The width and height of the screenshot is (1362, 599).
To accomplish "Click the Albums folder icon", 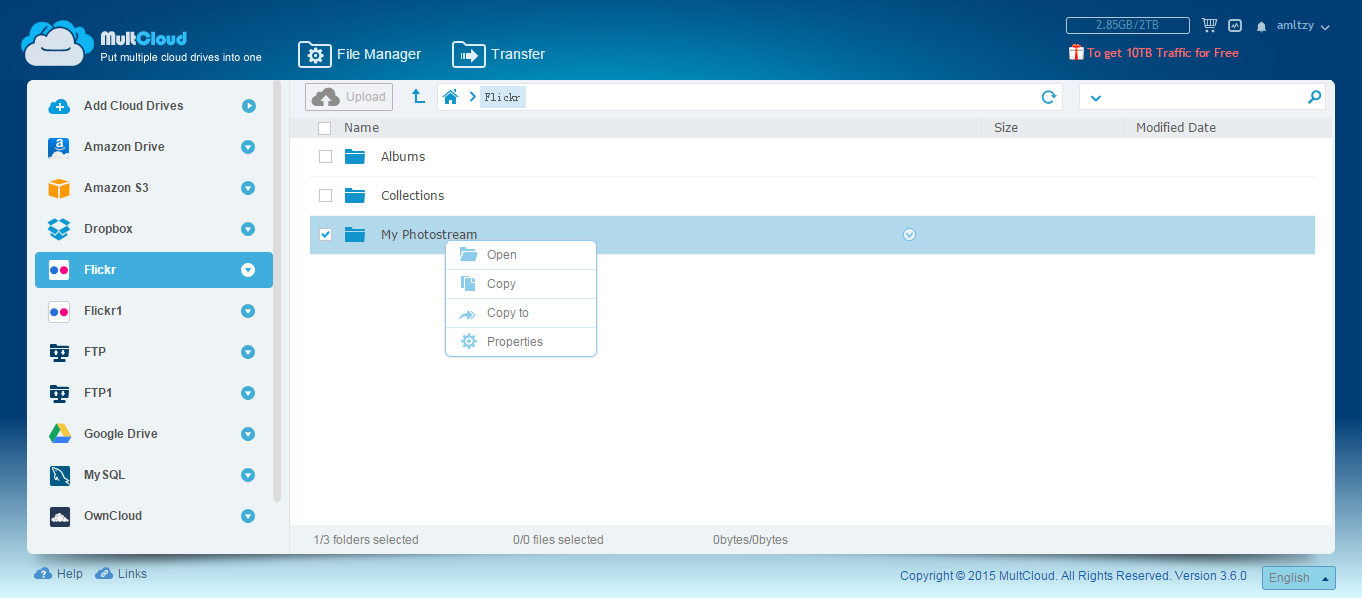I will click(x=355, y=156).
